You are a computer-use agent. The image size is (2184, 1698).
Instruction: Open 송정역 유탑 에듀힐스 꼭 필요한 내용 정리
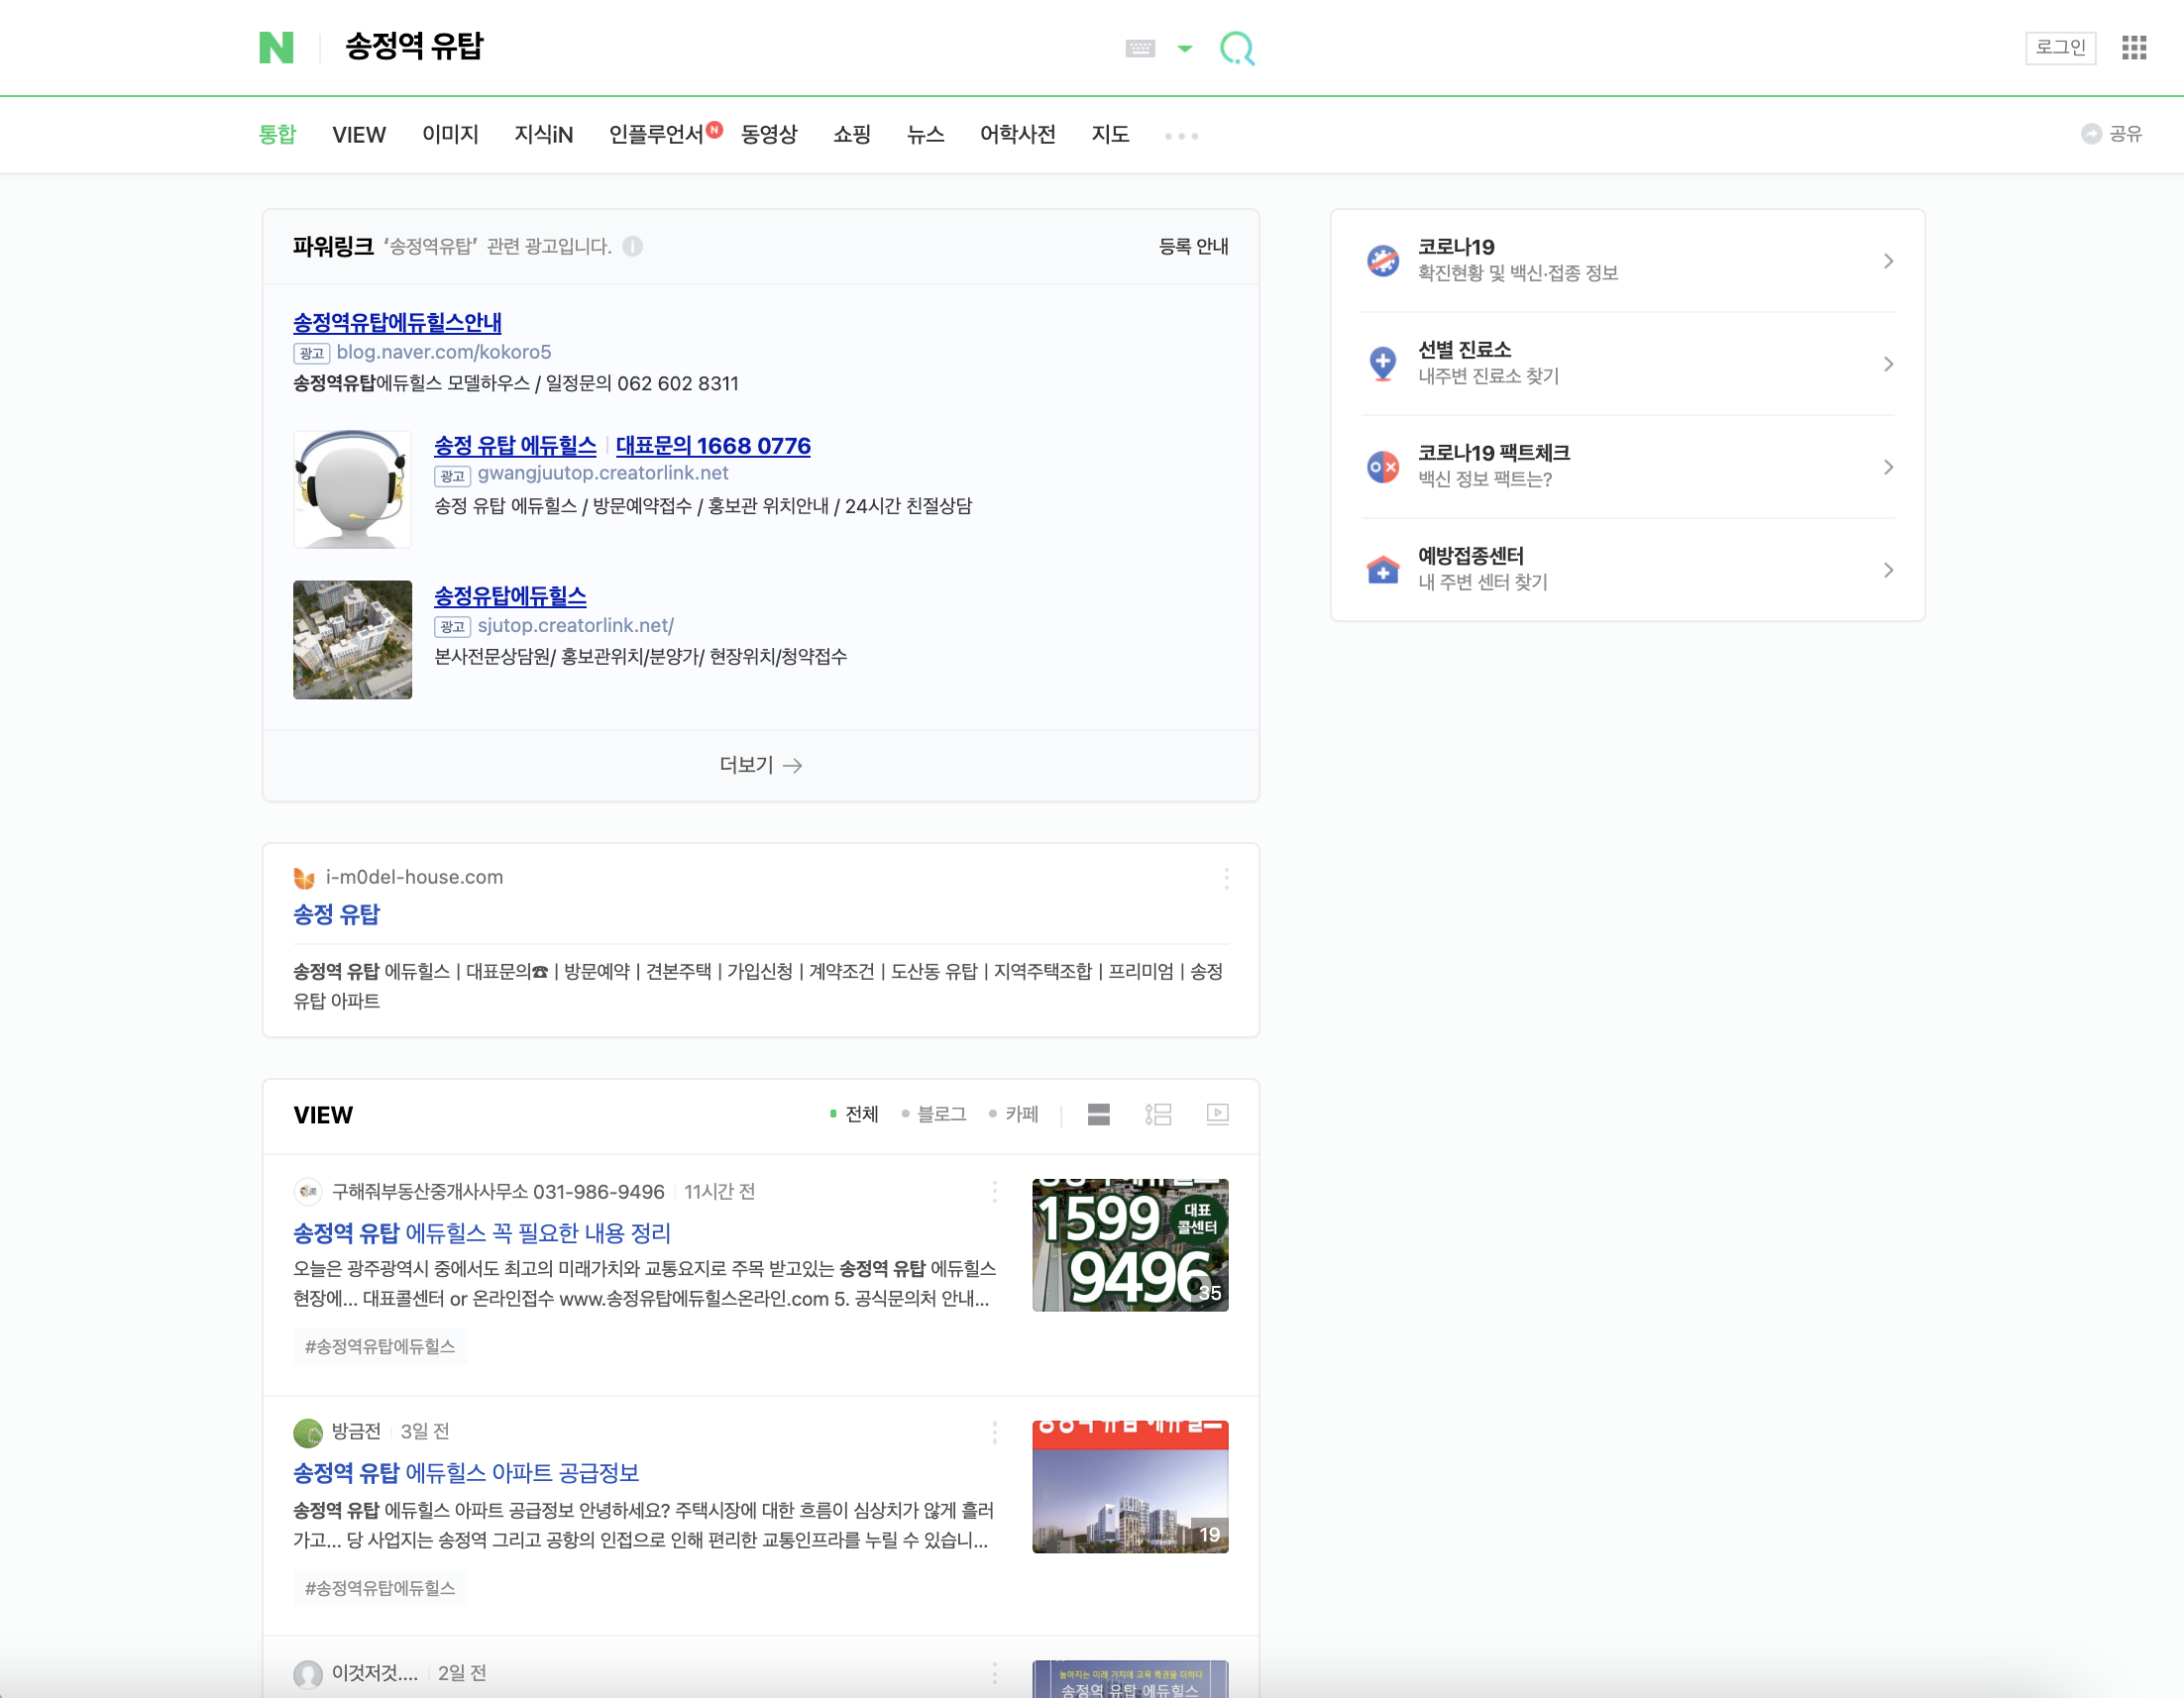pyautogui.click(x=481, y=1233)
